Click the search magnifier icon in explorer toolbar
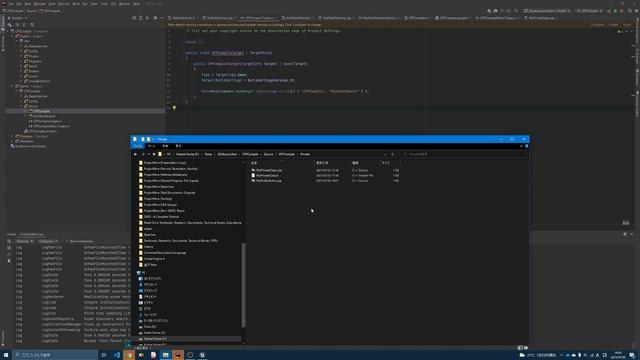 click(32, 25)
